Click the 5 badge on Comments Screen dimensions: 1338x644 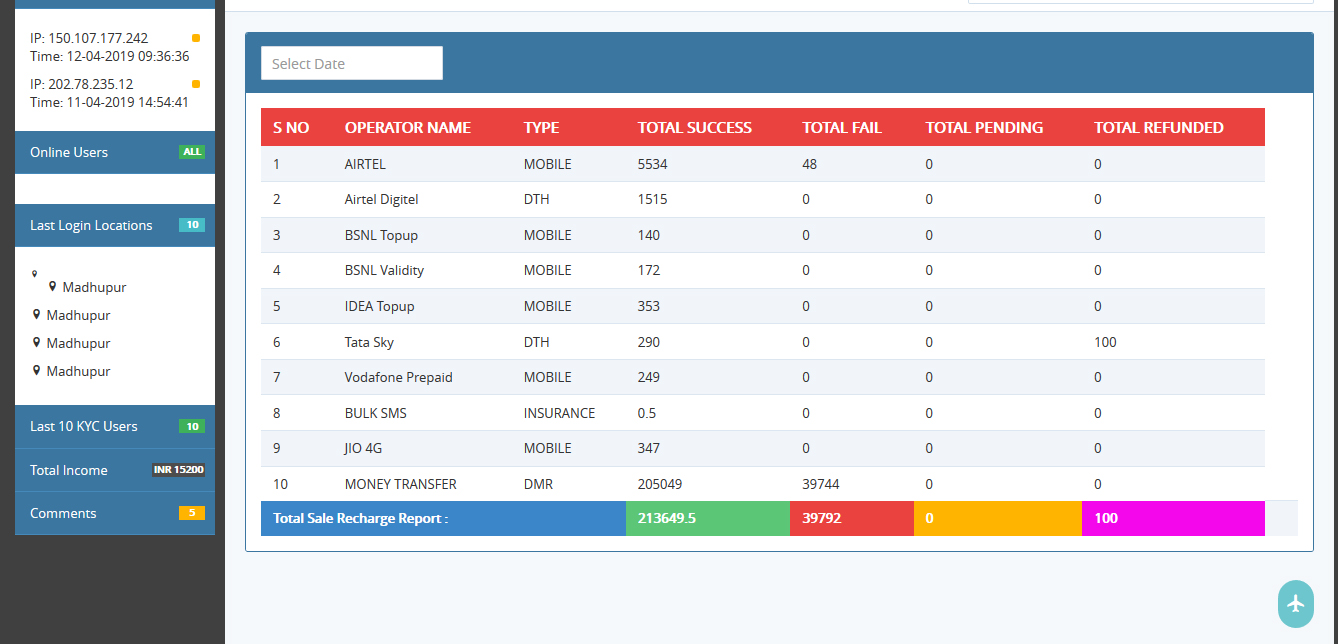pos(192,513)
